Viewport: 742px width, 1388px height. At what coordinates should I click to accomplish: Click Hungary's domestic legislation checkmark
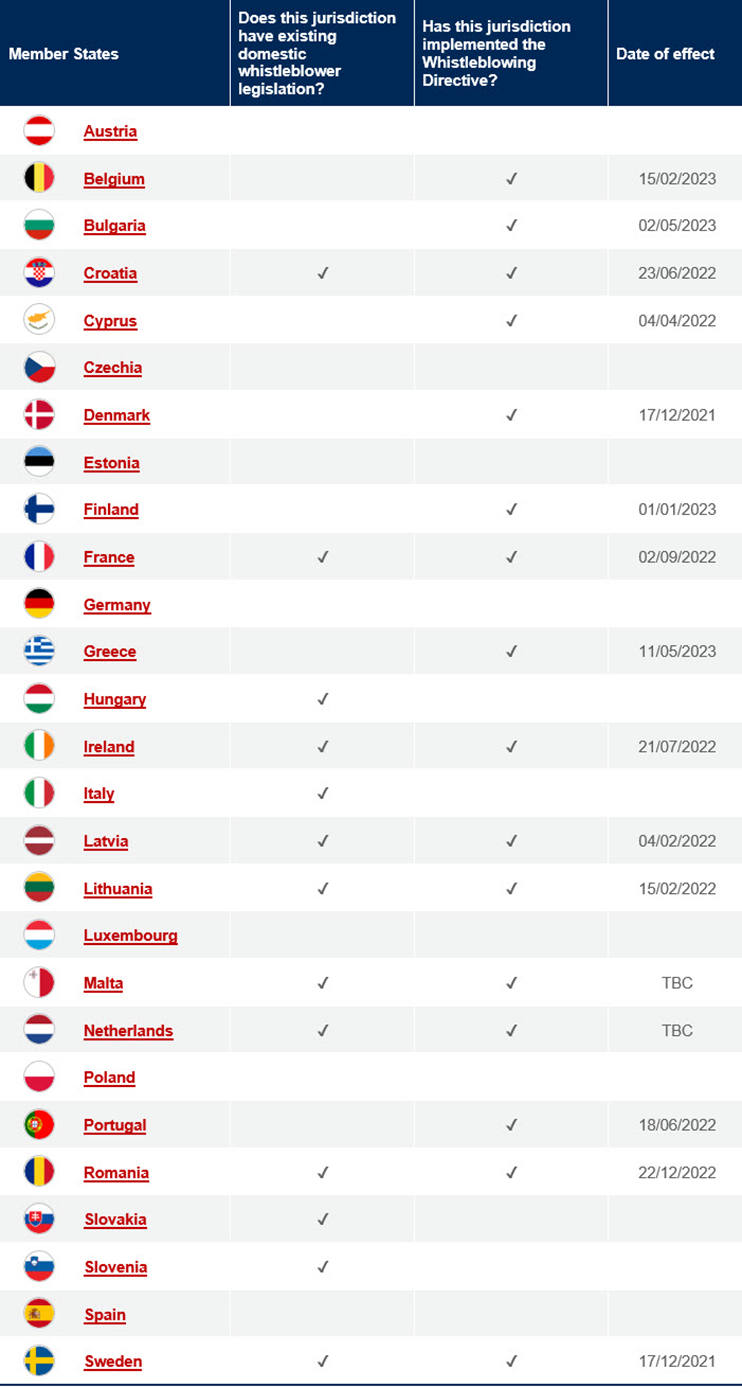click(x=322, y=699)
